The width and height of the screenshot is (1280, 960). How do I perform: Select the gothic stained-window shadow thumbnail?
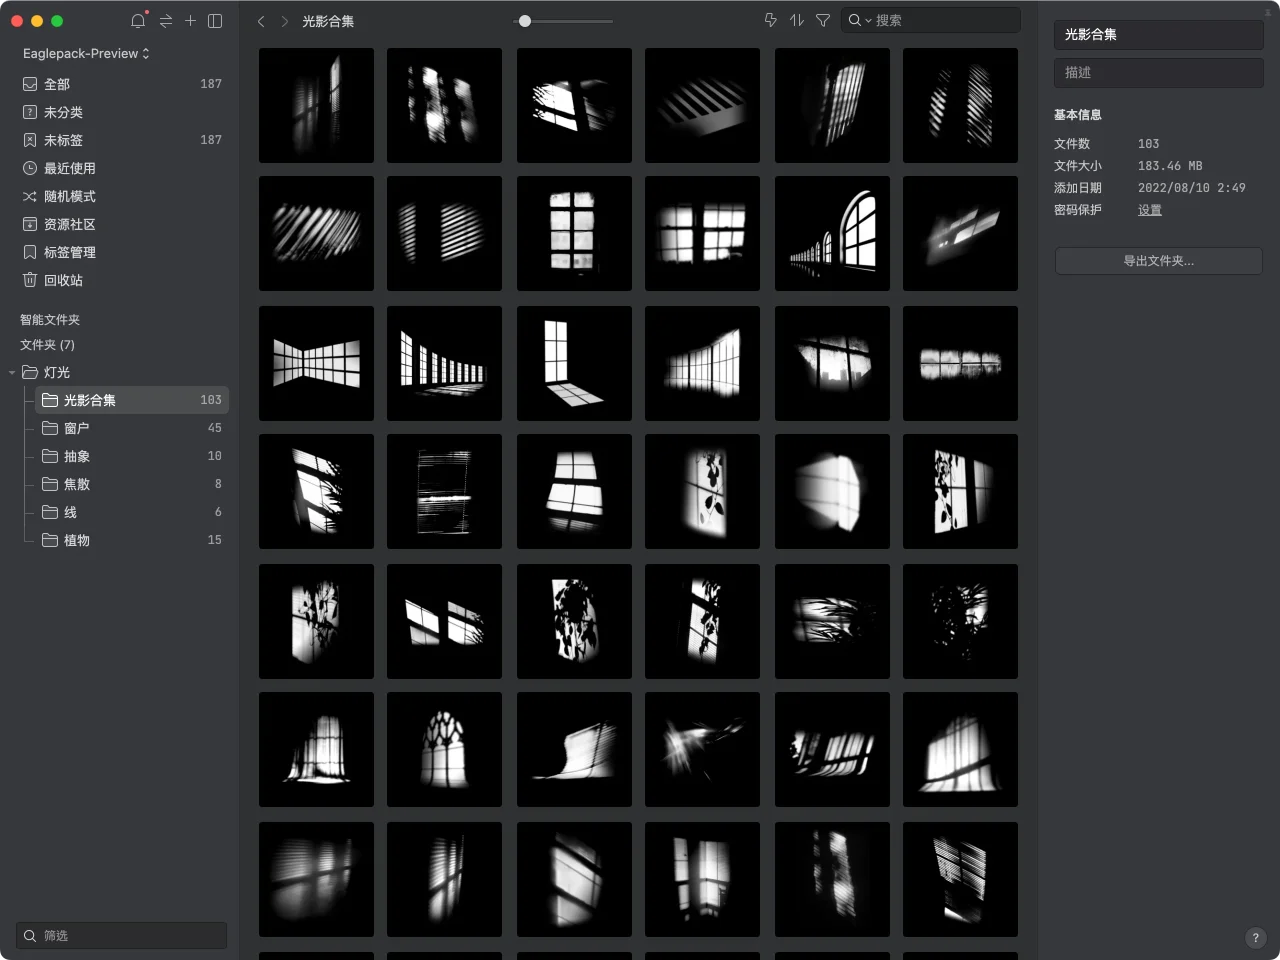click(x=444, y=750)
